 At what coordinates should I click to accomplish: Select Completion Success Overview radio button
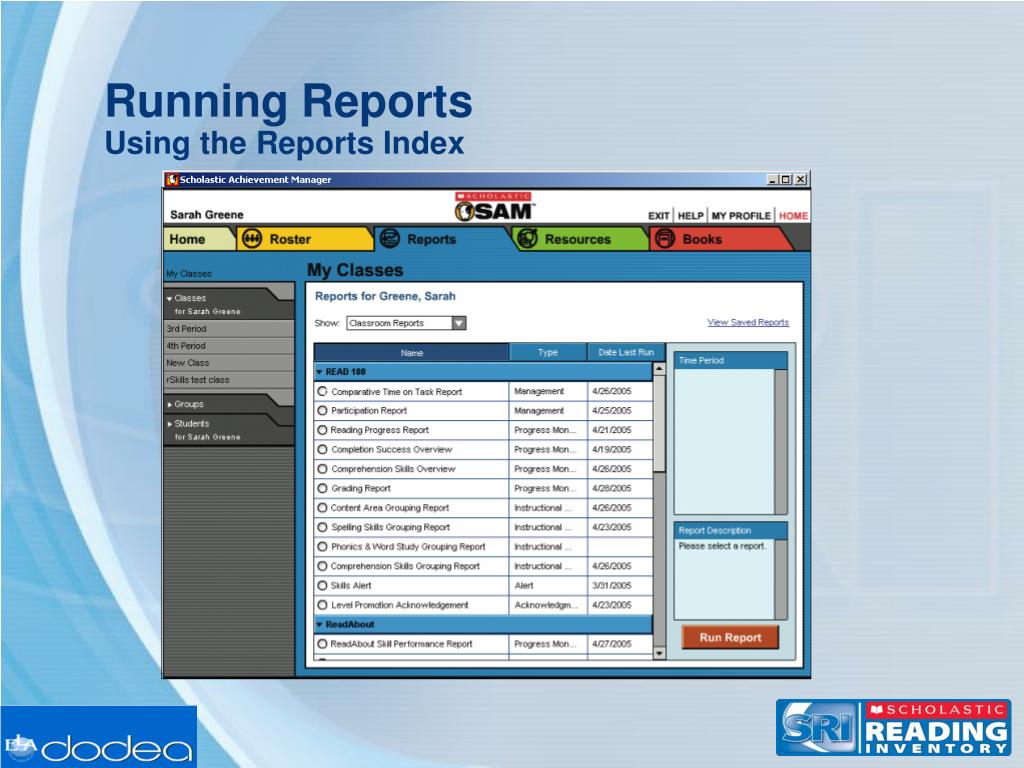click(322, 449)
